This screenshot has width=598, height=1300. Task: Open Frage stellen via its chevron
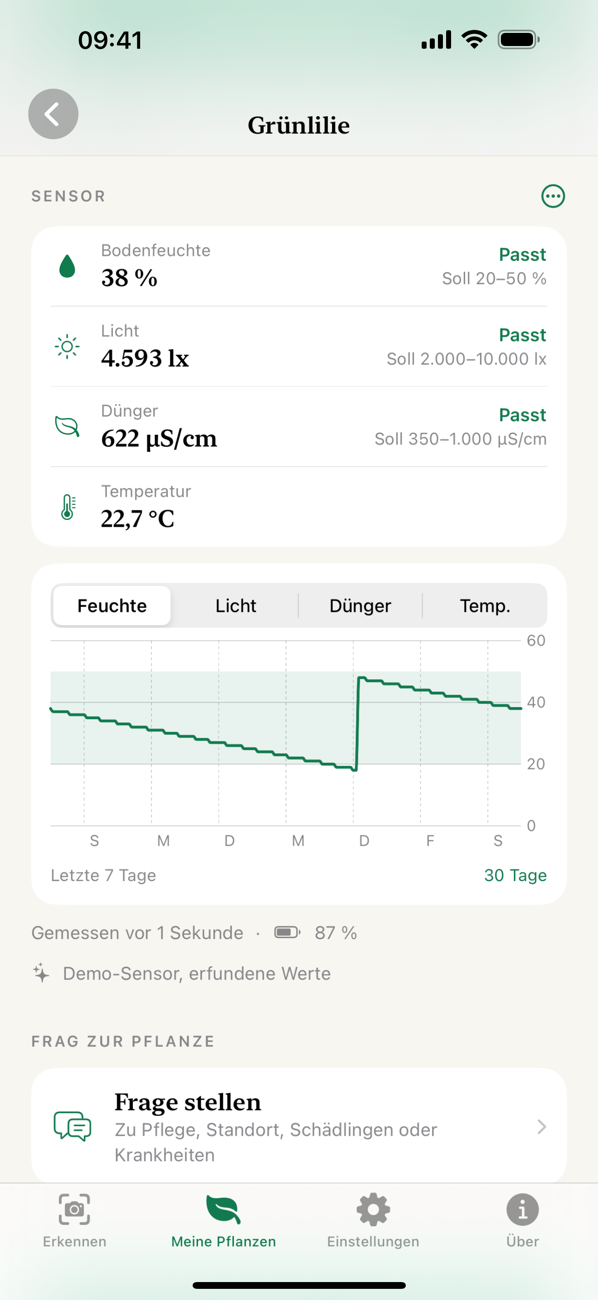pyautogui.click(x=542, y=1127)
